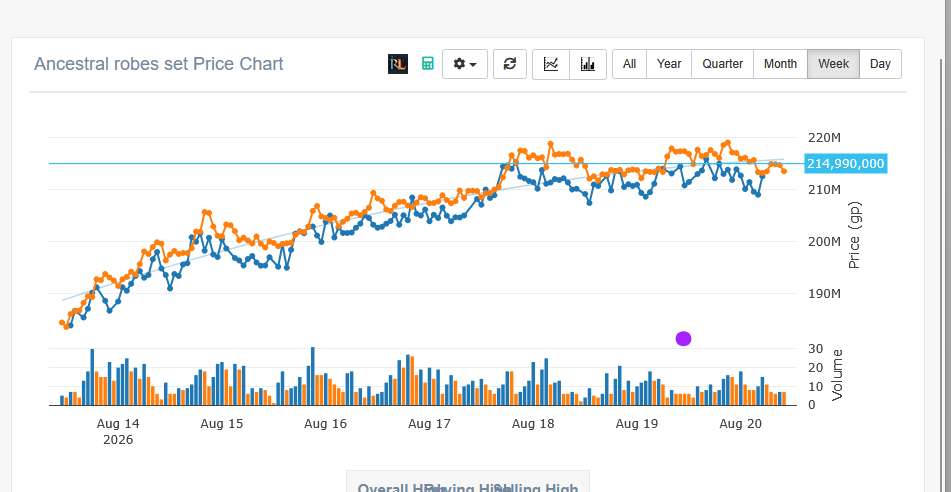The width and height of the screenshot is (951, 492).
Task: Click the Ancestral robes set Price Chart title
Action: pos(158,64)
